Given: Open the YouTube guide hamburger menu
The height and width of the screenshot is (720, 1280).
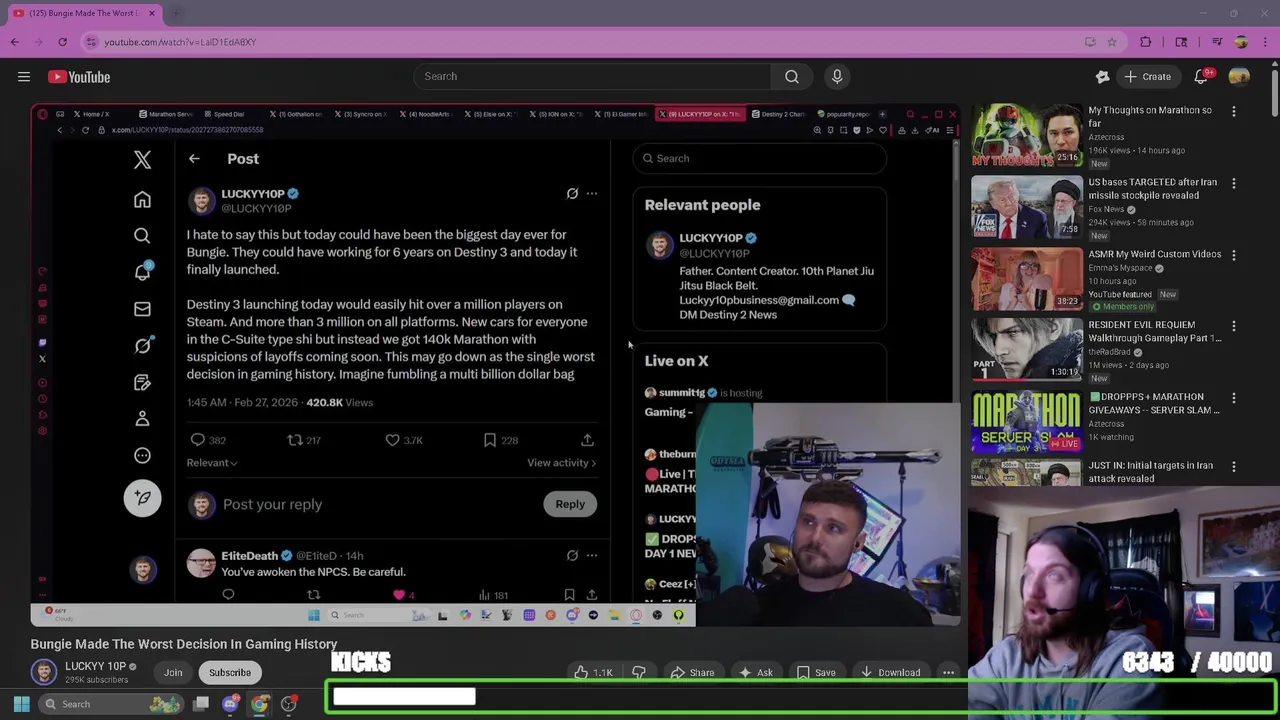Looking at the screenshot, I should [x=24, y=77].
